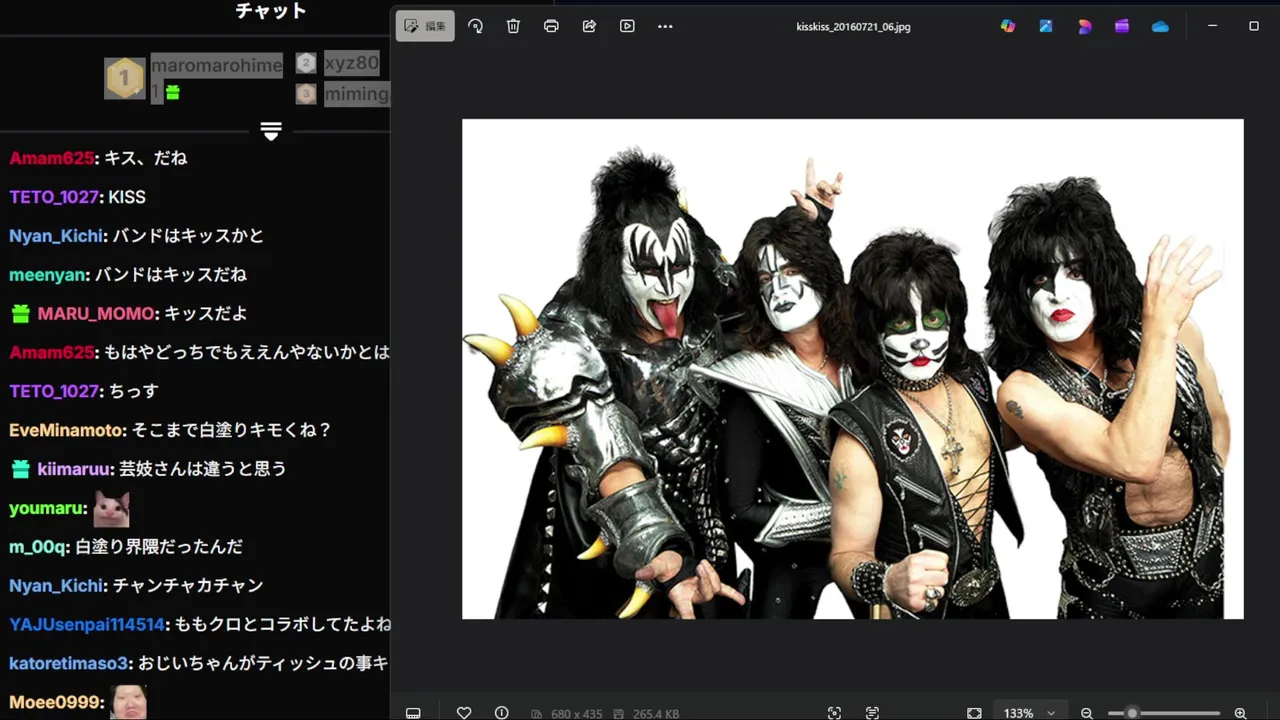The image size is (1280, 720).
Task: Click username meenyan in chat
Action: pos(47,275)
